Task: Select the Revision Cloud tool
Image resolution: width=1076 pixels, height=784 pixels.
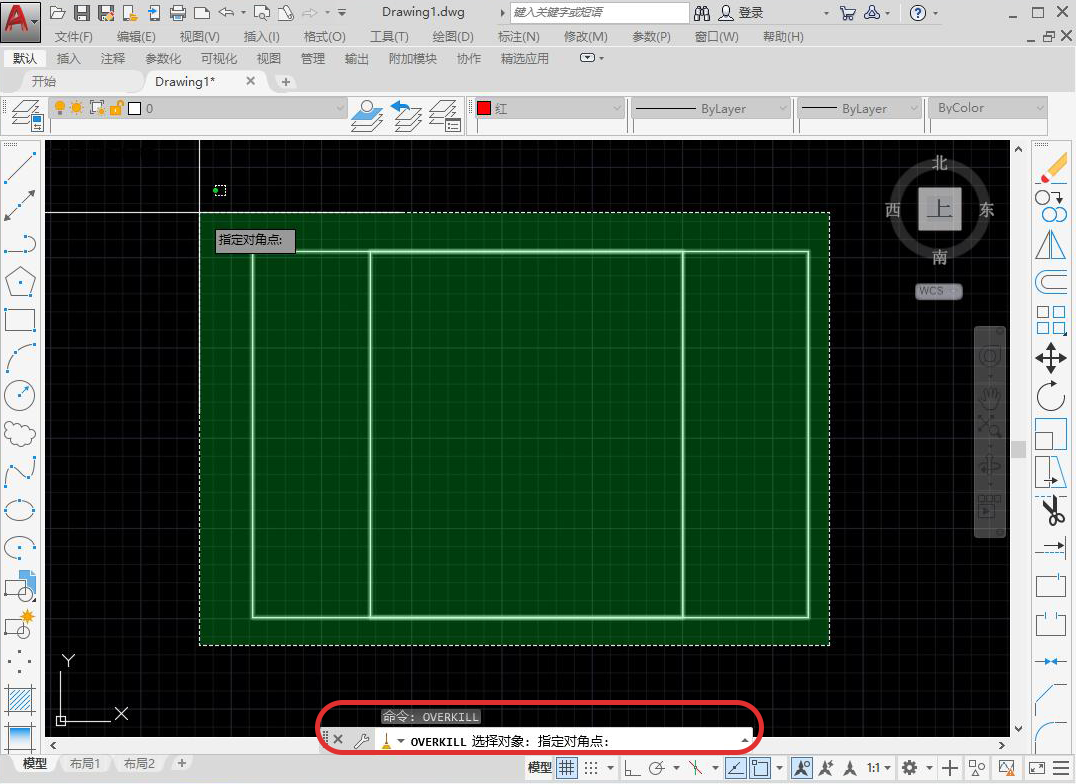Action: pos(20,433)
